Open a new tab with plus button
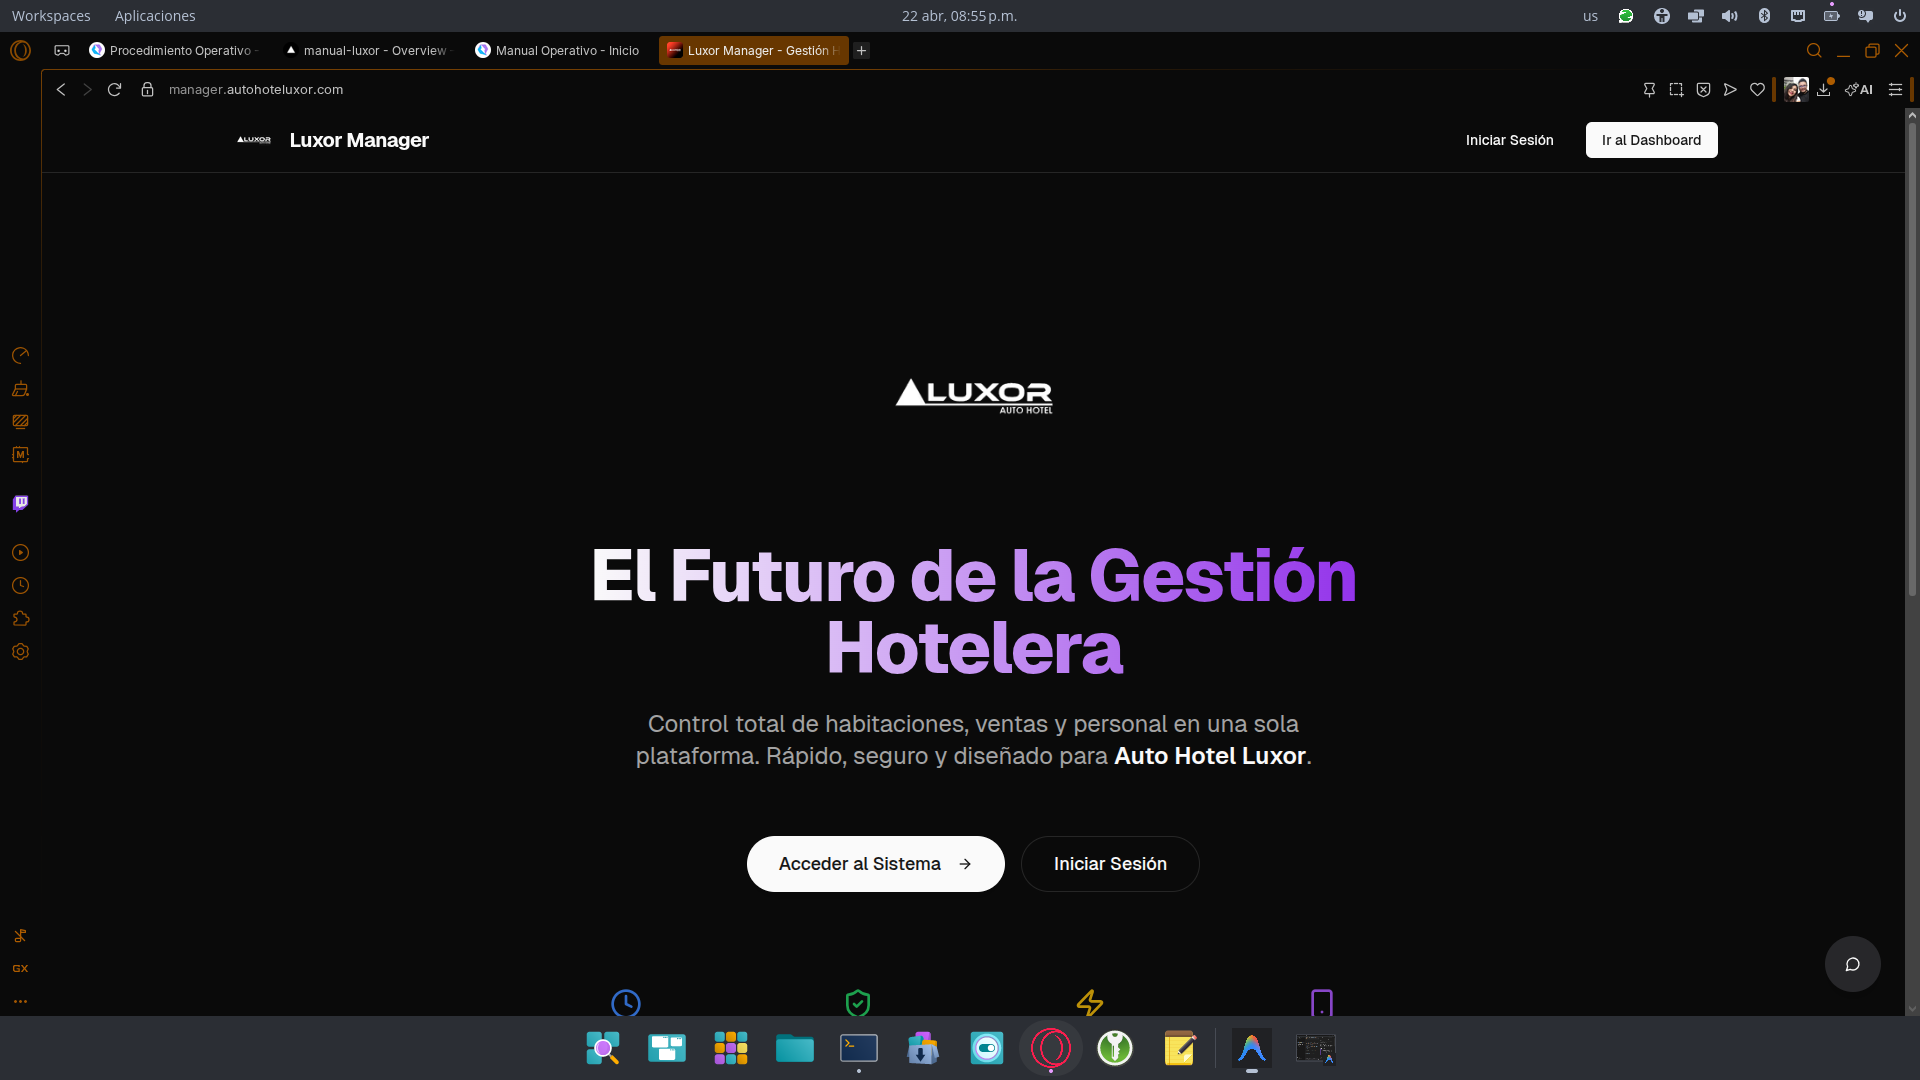This screenshot has width=1920, height=1080. click(x=861, y=50)
